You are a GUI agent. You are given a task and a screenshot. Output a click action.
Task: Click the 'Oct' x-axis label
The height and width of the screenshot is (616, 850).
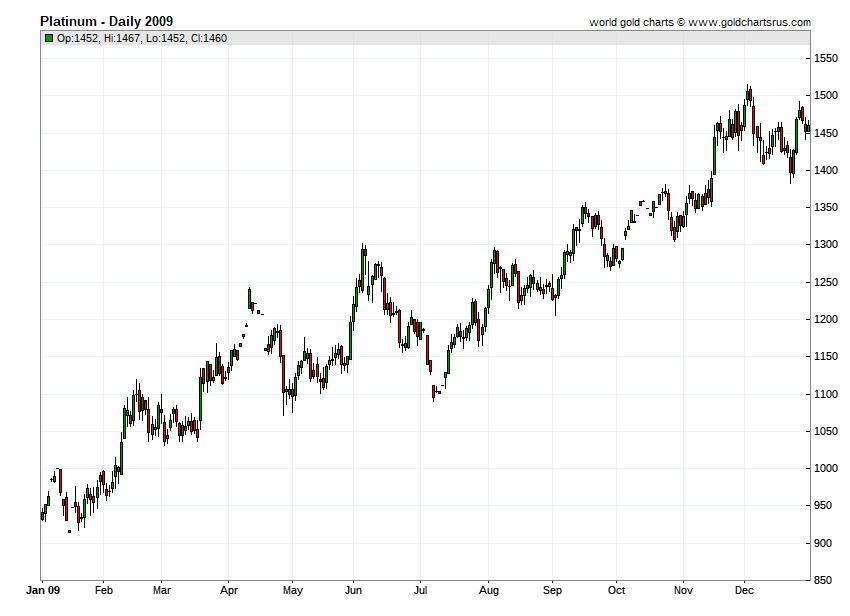tap(616, 590)
